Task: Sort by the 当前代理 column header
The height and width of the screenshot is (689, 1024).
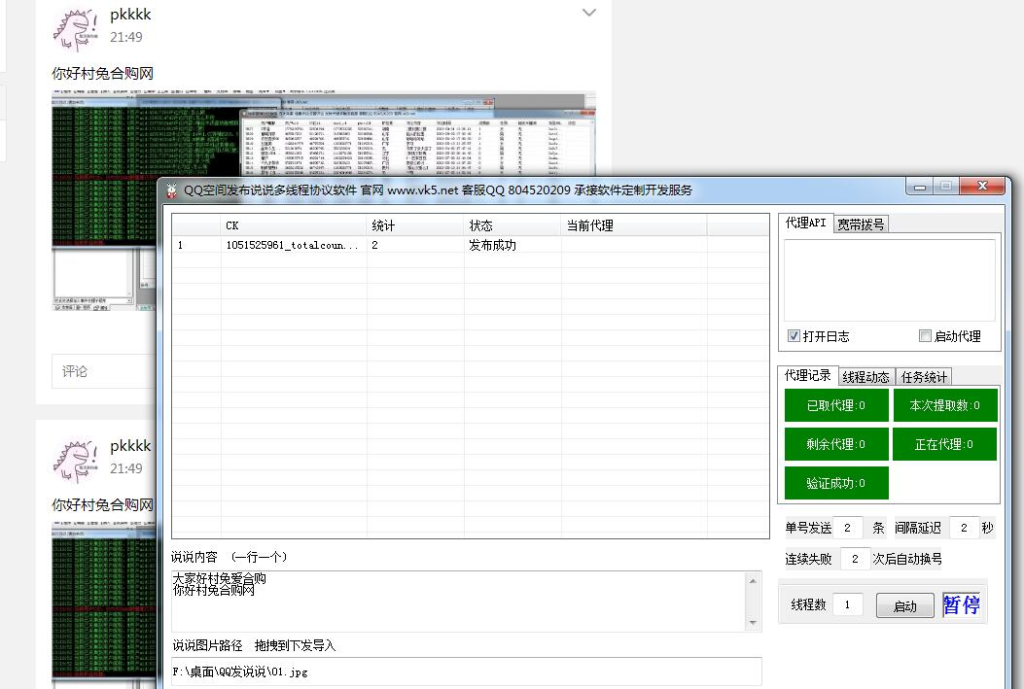Action: (x=634, y=225)
